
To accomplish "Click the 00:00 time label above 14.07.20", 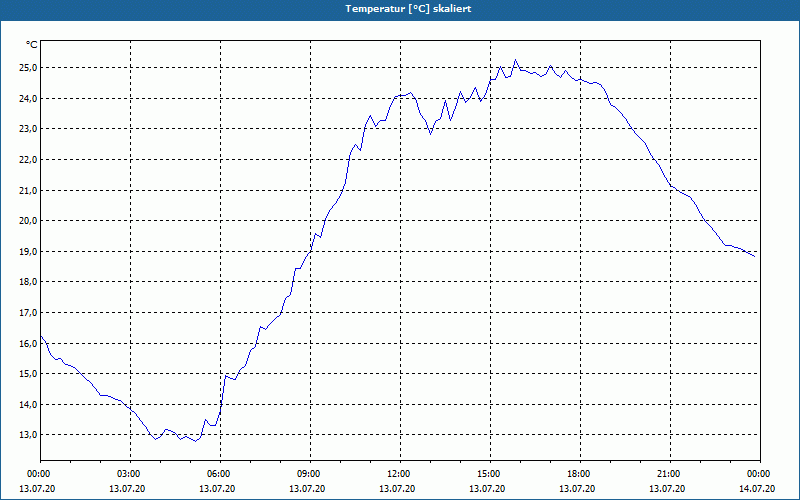I will [758, 474].
